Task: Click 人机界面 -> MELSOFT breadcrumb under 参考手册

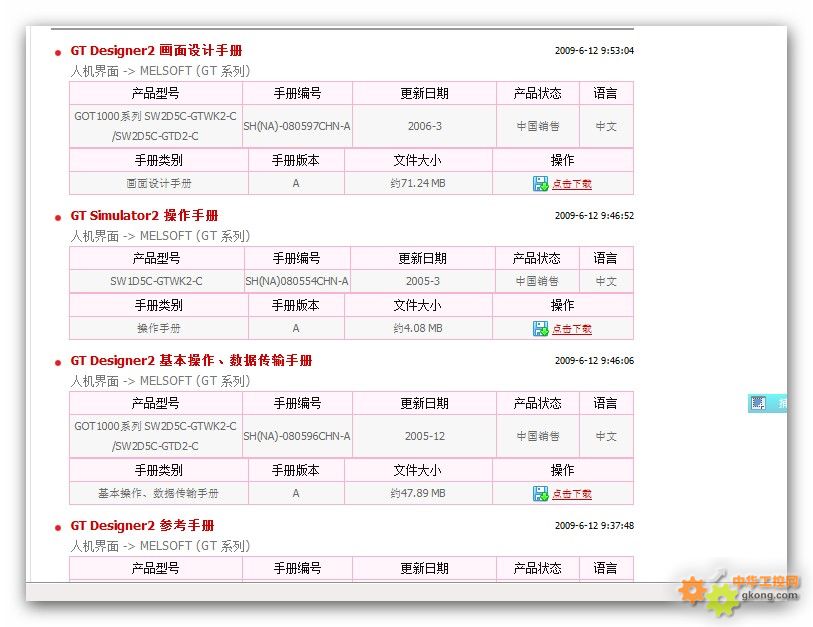Action: (x=160, y=546)
